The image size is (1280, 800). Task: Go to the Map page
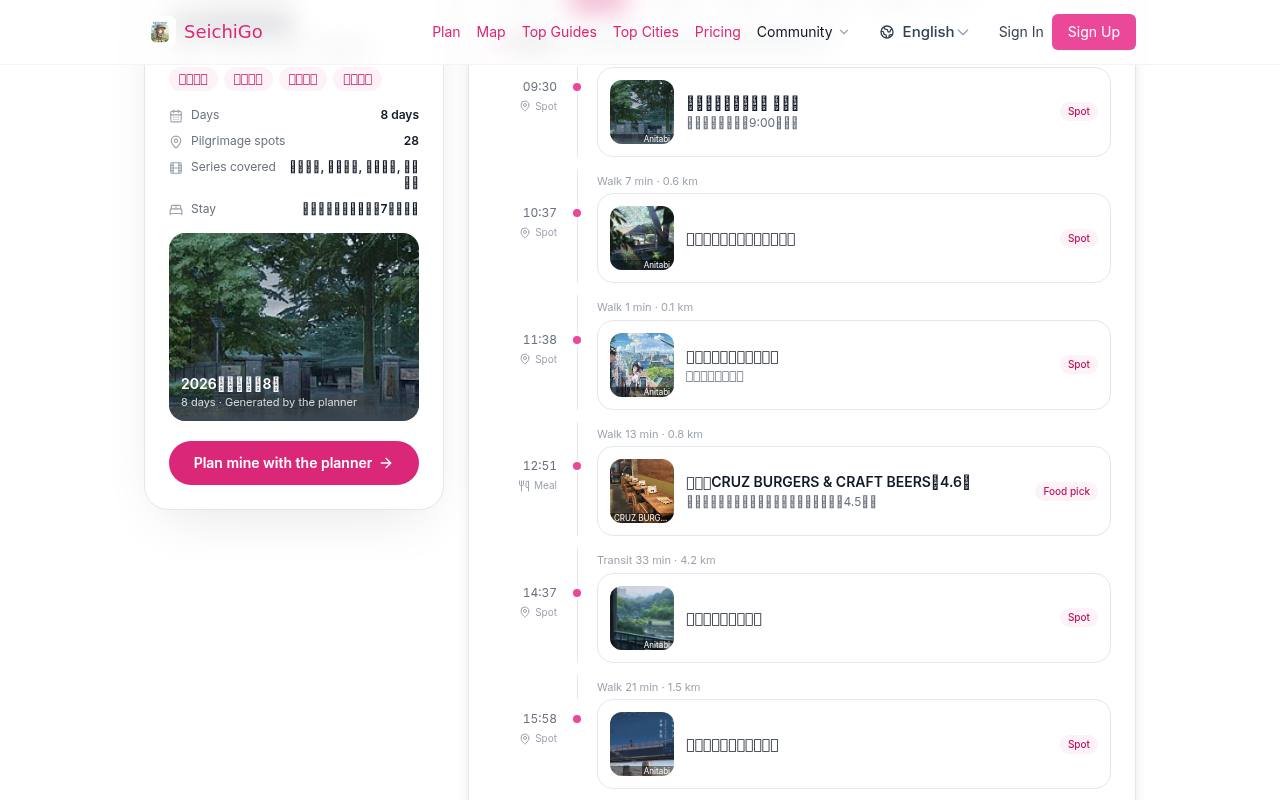click(x=491, y=32)
